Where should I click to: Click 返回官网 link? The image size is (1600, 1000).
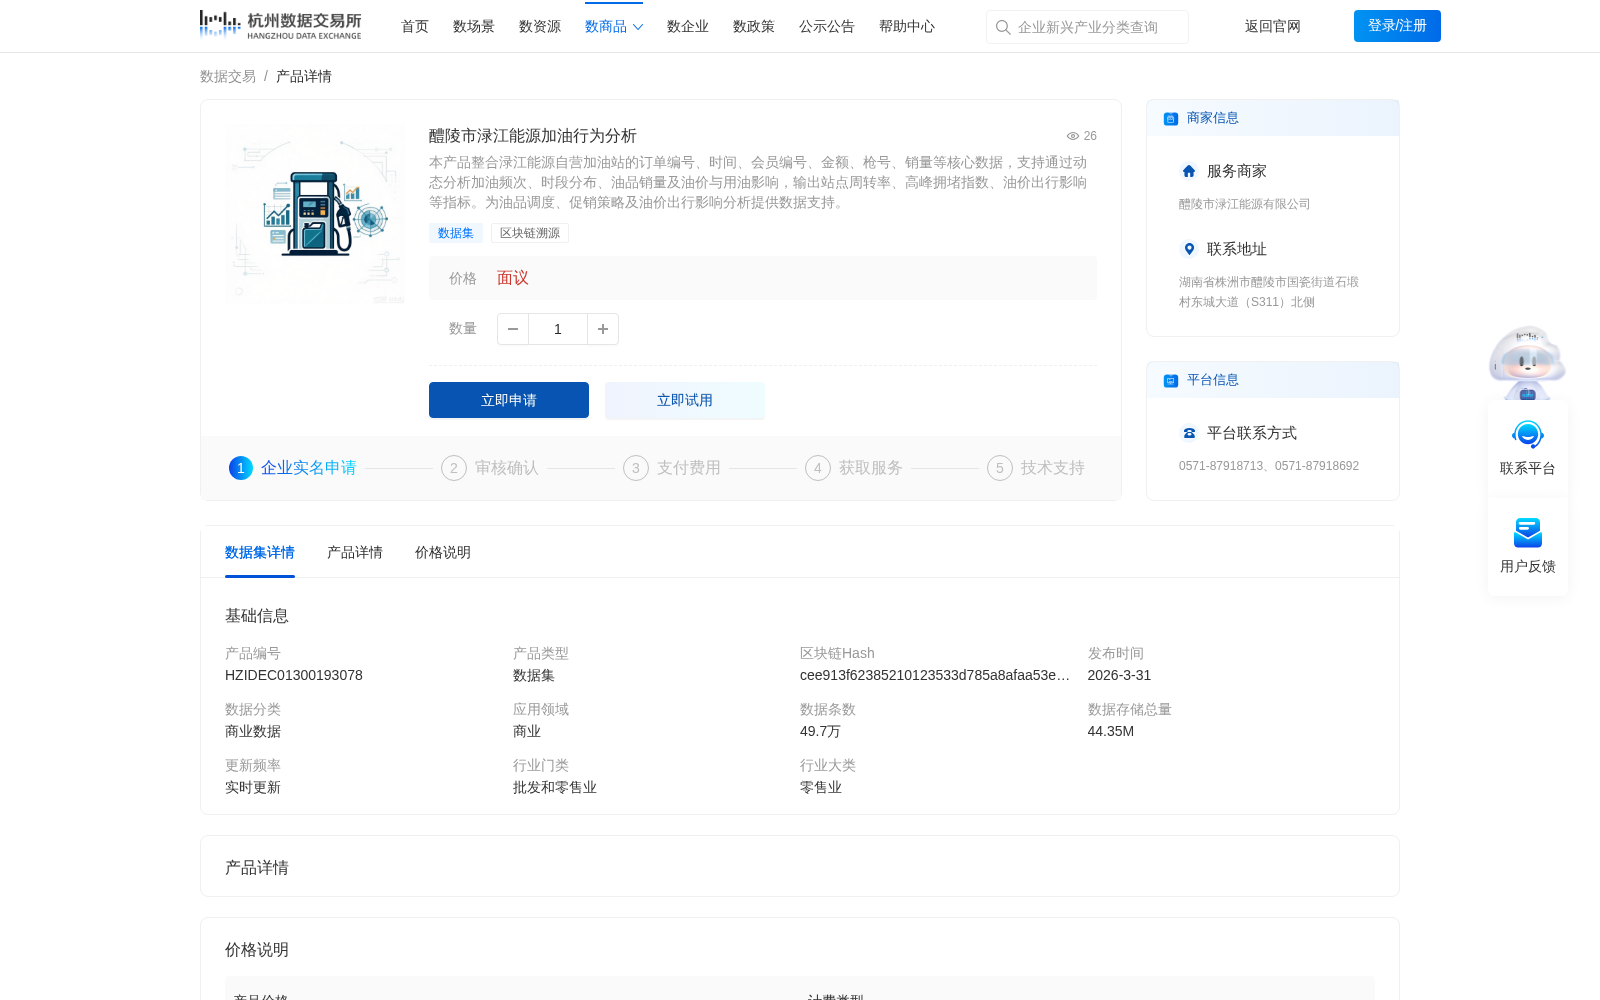point(1273,26)
